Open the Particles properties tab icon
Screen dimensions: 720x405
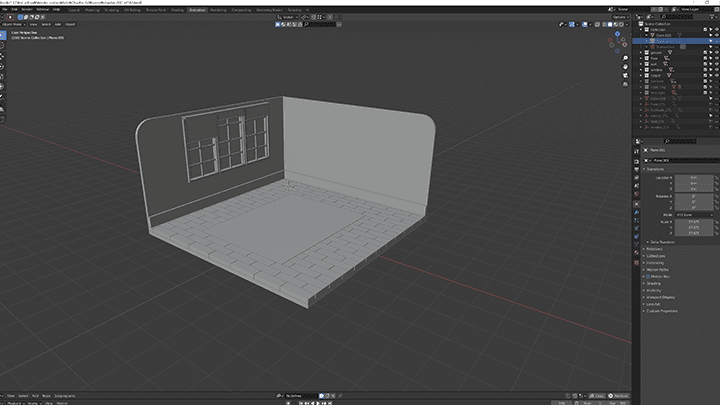pos(636,220)
